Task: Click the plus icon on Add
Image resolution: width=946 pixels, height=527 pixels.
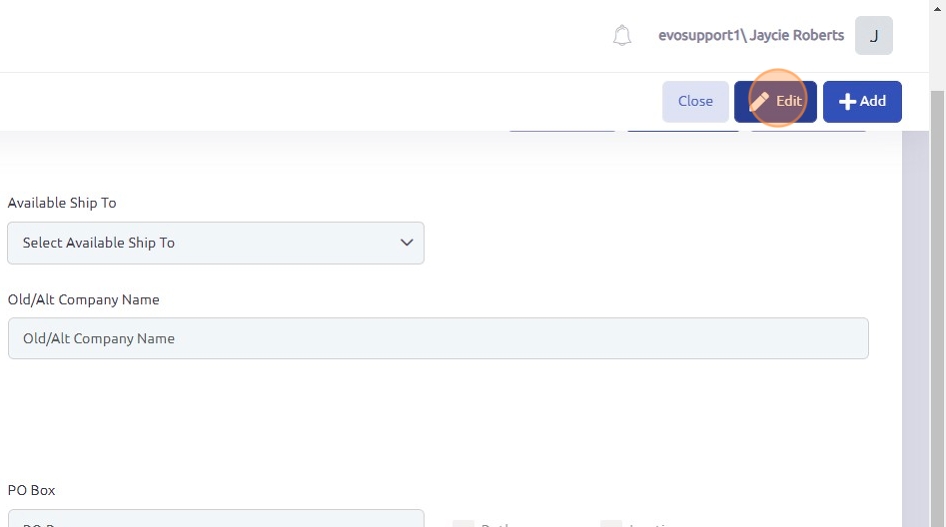Action: pyautogui.click(x=847, y=101)
